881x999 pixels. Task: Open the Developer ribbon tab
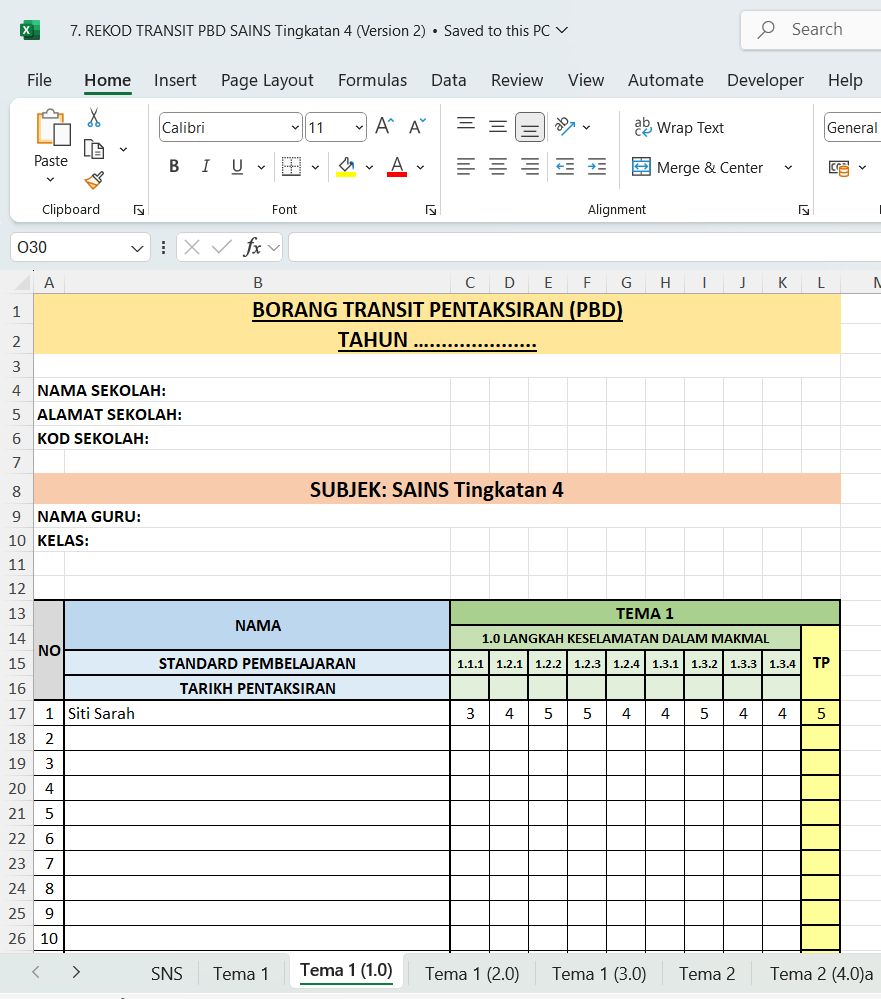[x=765, y=80]
